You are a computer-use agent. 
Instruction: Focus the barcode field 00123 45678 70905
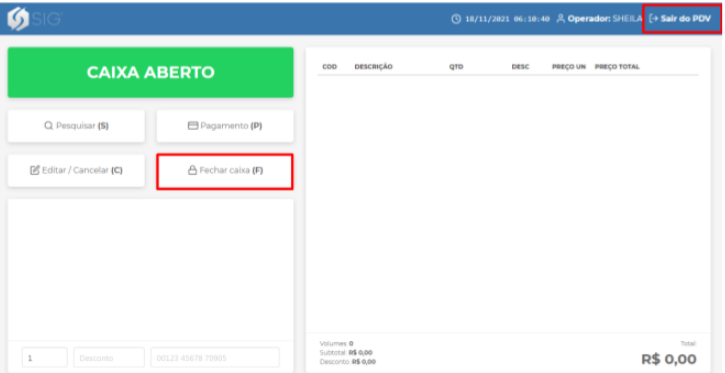click(x=215, y=358)
